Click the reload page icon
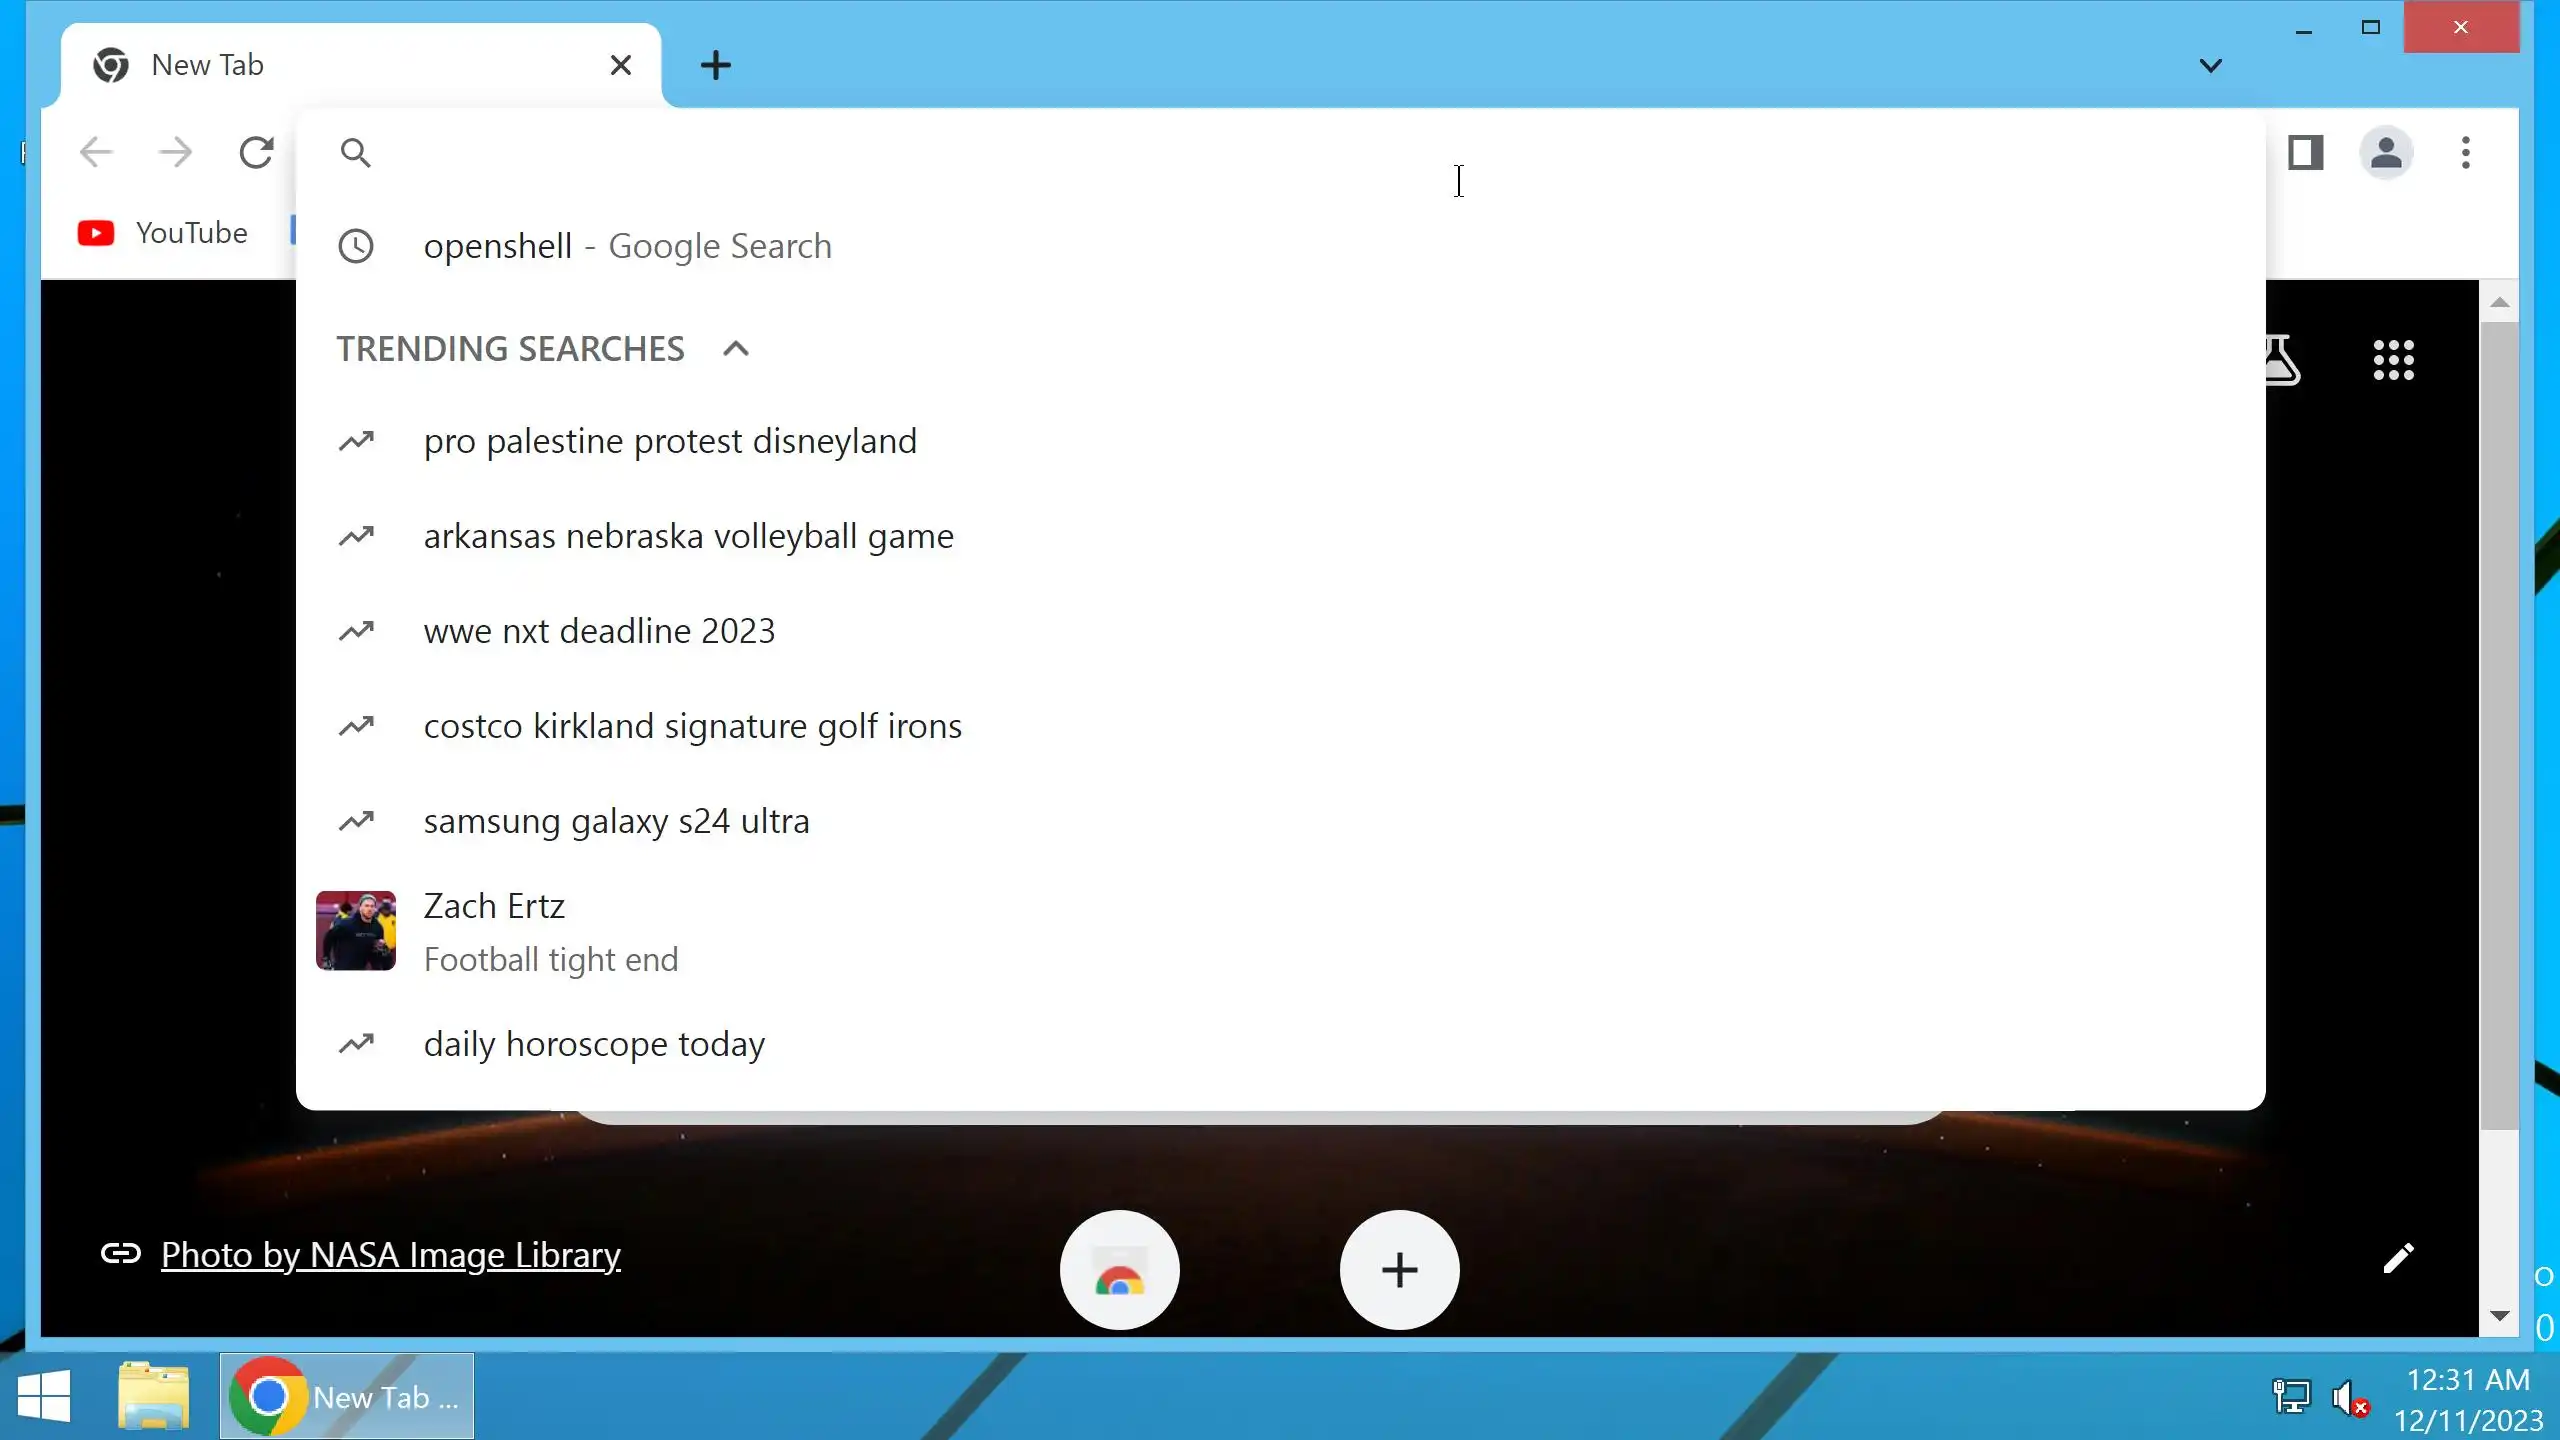Image resolution: width=2560 pixels, height=1440 pixels. (x=256, y=153)
